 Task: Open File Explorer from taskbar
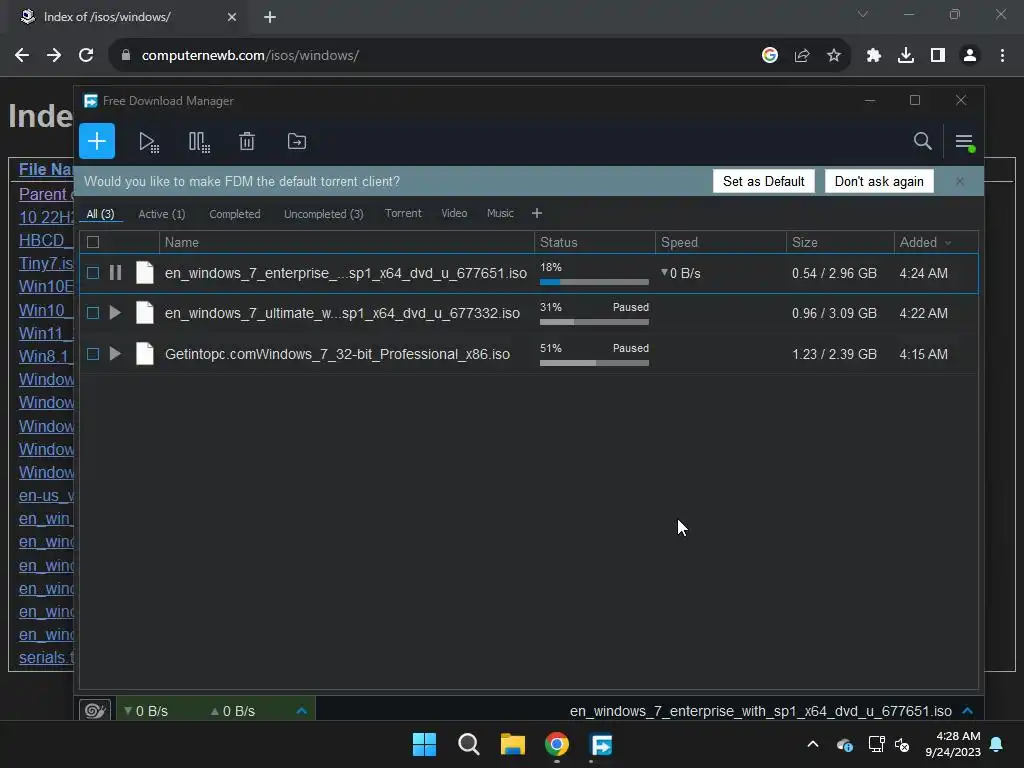coord(513,744)
